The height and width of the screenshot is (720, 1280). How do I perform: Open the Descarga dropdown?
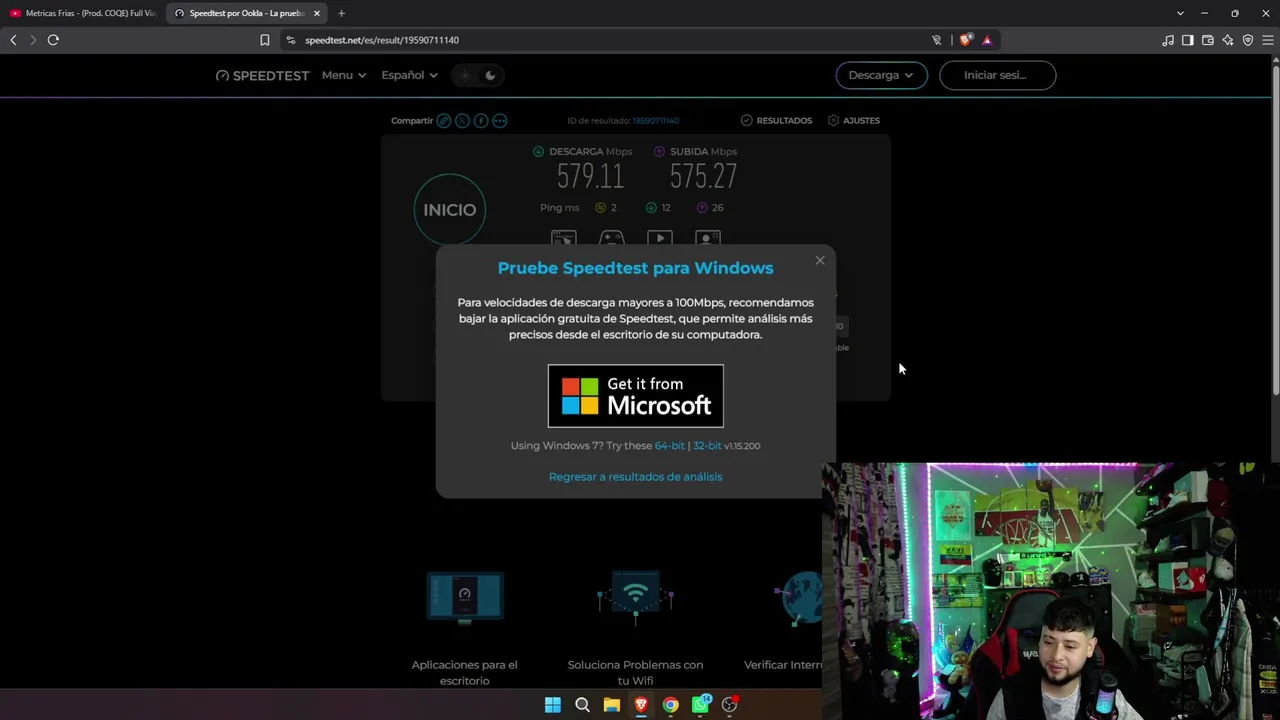coord(881,75)
